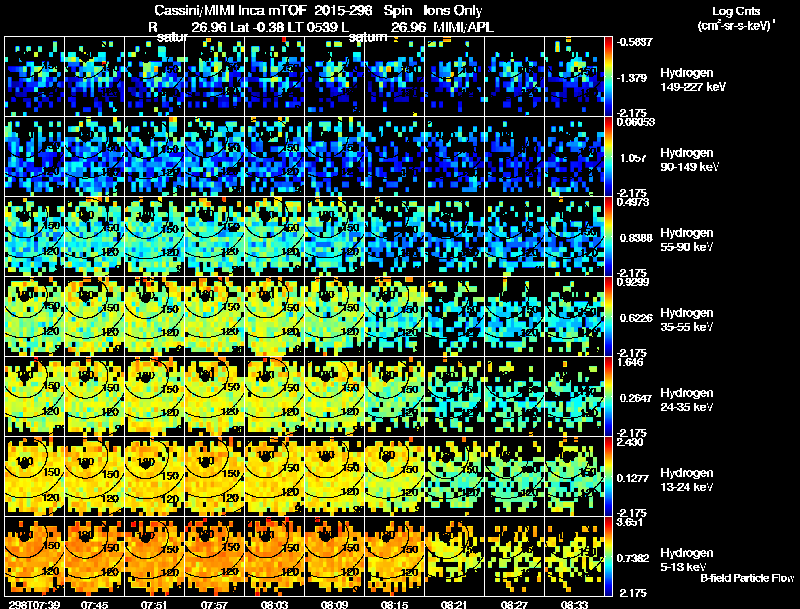Click the '0.4973' colorbar value
The width and height of the screenshot is (800, 609).
633,202
